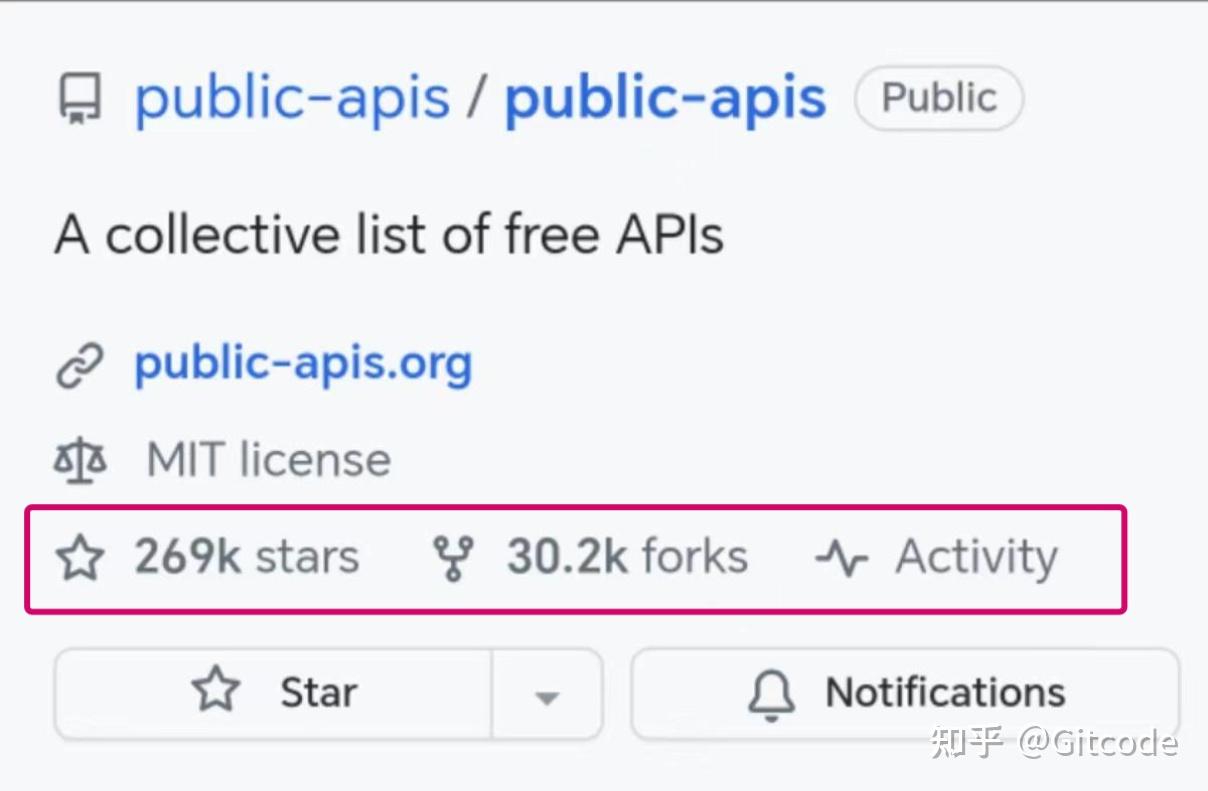Image resolution: width=1208 pixels, height=791 pixels.
Task: Click the fork icon beside 30.2k
Action: click(453, 558)
